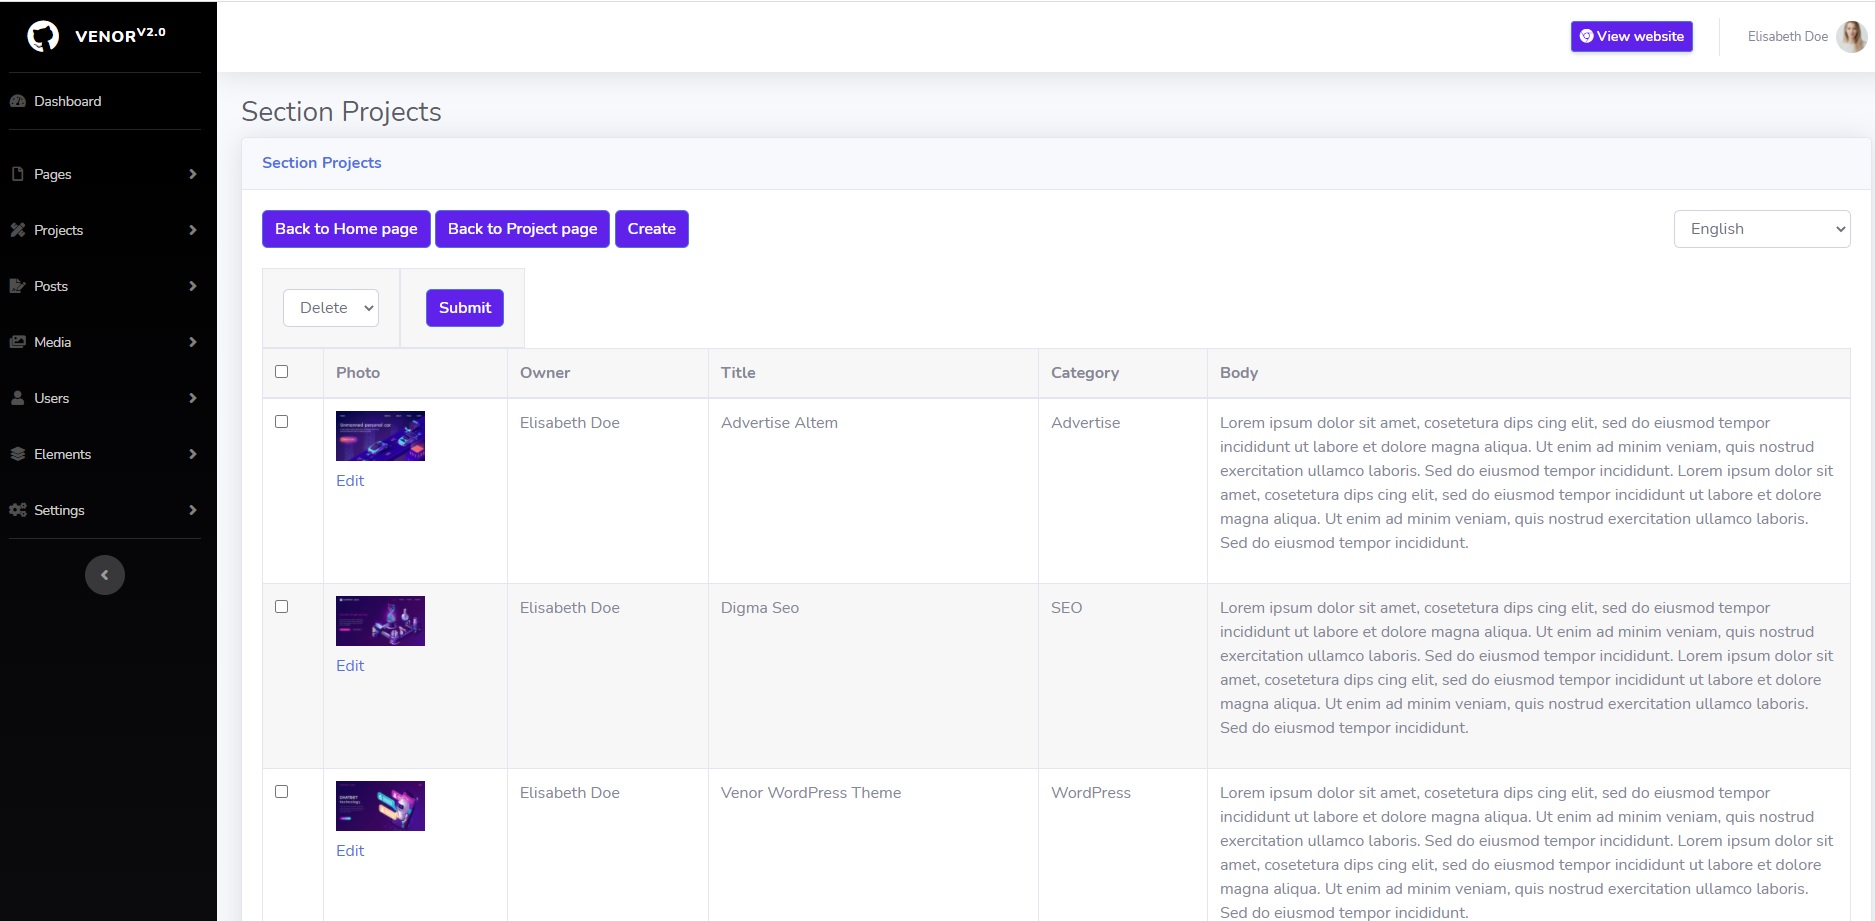The image size is (1875, 921).
Task: Click the Media images icon in sidebar
Action: pyautogui.click(x=18, y=342)
